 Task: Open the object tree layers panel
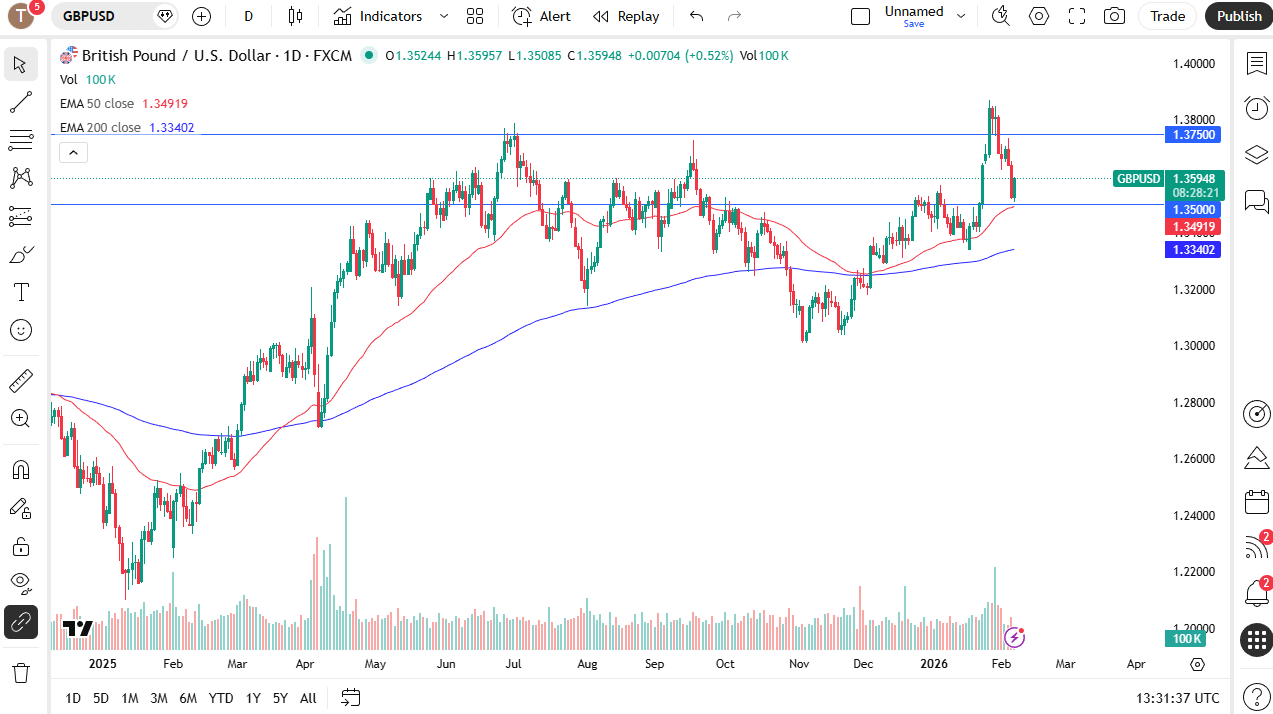pyautogui.click(x=1256, y=155)
